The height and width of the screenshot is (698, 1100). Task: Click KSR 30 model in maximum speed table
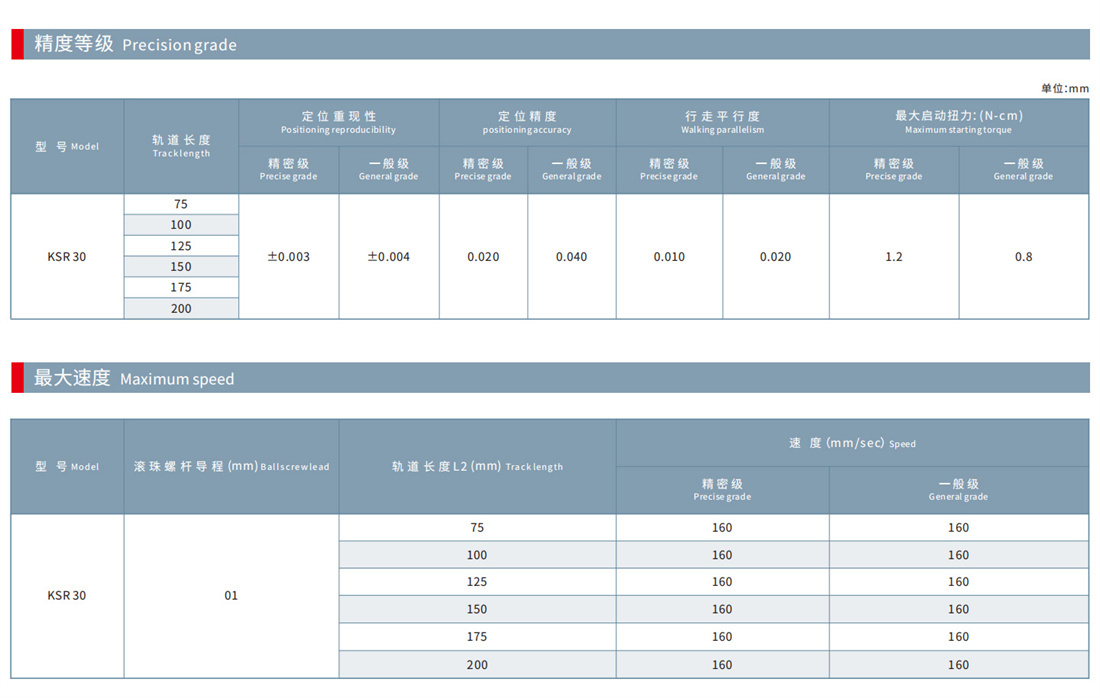click(67, 596)
